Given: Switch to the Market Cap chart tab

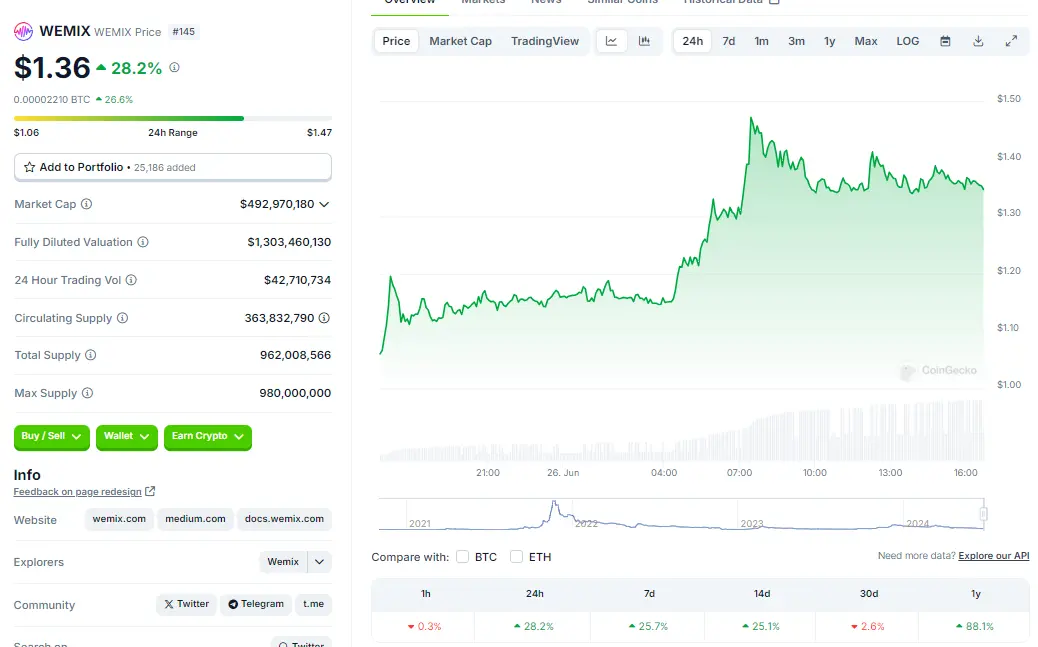Looking at the screenshot, I should click(460, 41).
